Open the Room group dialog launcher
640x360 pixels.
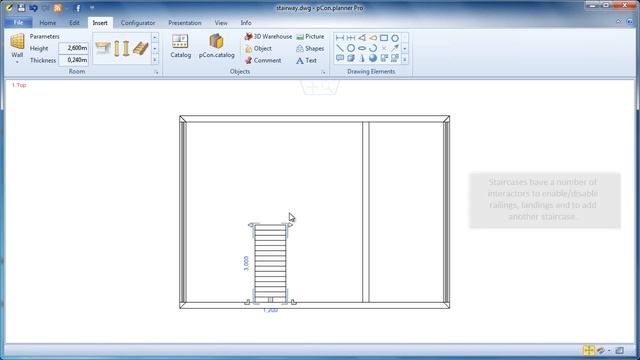pos(156,72)
